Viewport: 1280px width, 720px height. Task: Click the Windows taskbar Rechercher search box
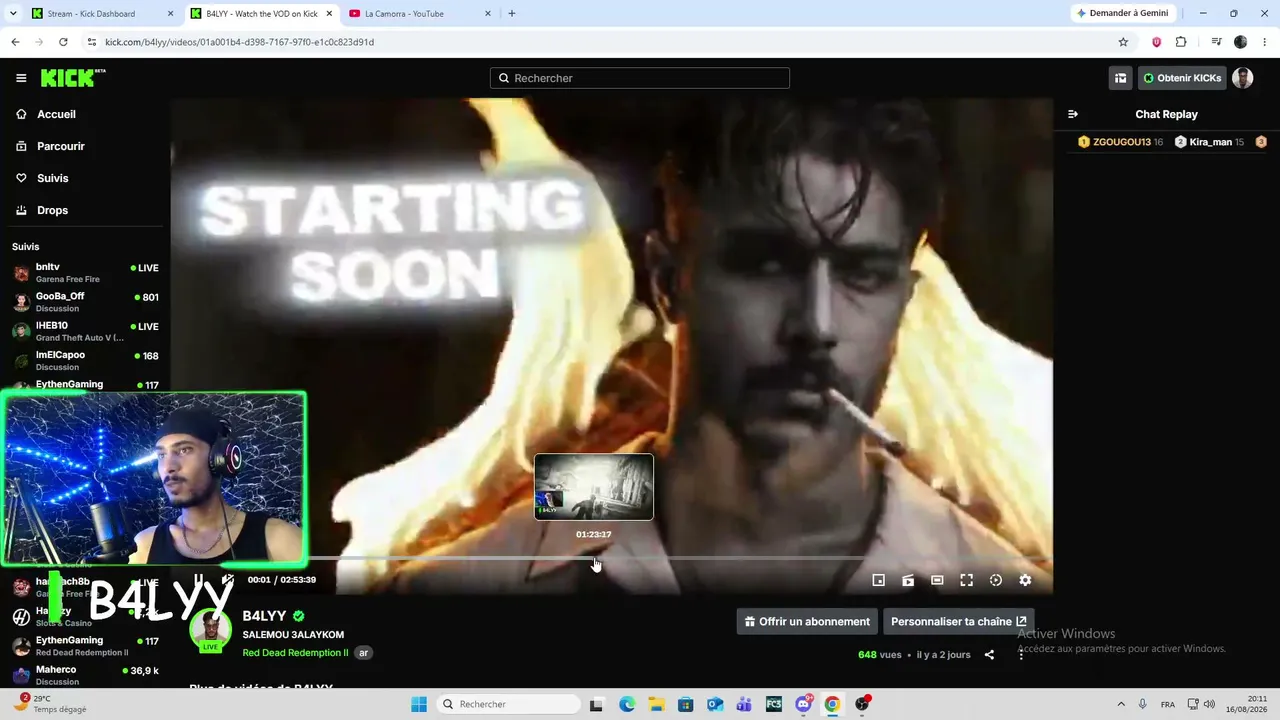click(507, 704)
